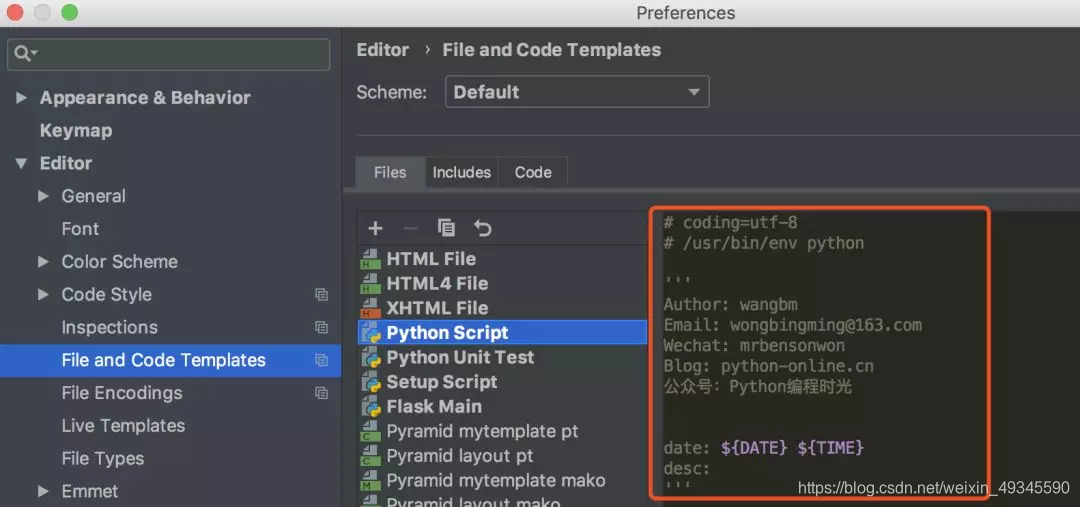Open File Encodings settings
Viewport: 1080px width, 507px height.
(122, 393)
